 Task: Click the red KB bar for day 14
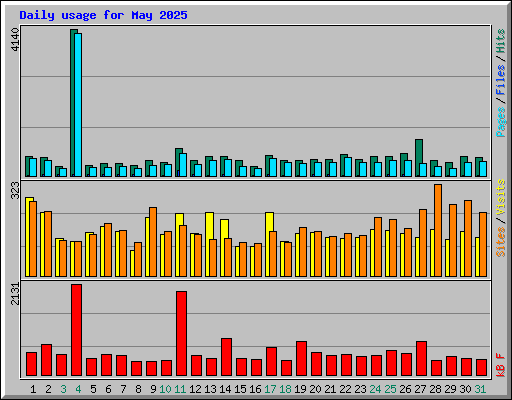coord(226,357)
